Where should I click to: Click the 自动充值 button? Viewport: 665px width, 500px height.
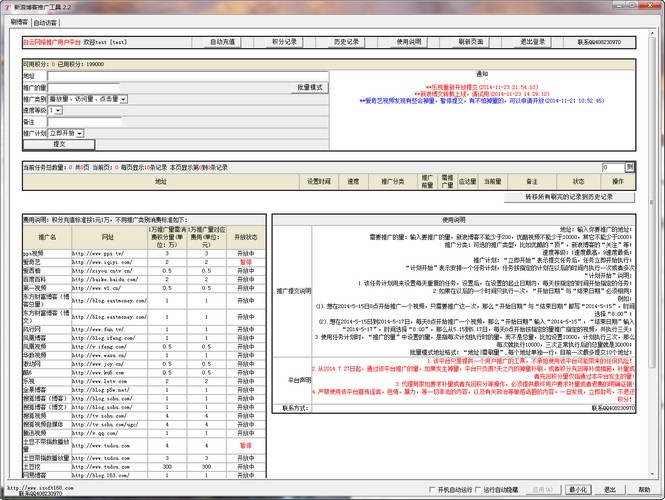point(222,43)
